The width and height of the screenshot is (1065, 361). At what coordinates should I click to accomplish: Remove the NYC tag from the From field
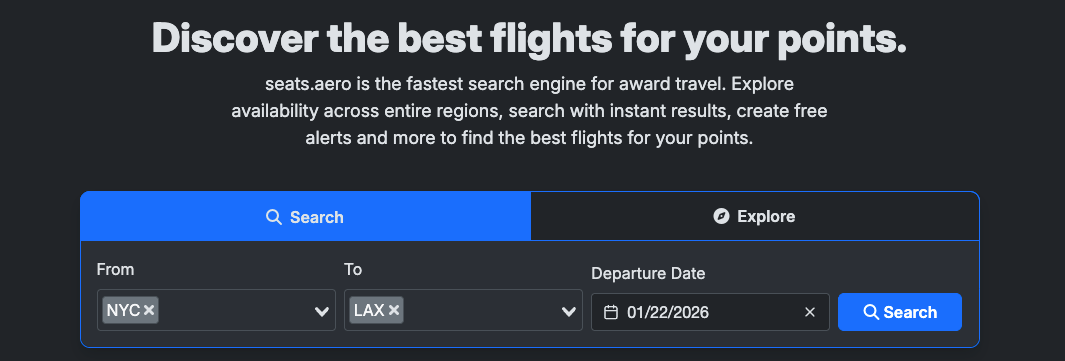coord(149,310)
